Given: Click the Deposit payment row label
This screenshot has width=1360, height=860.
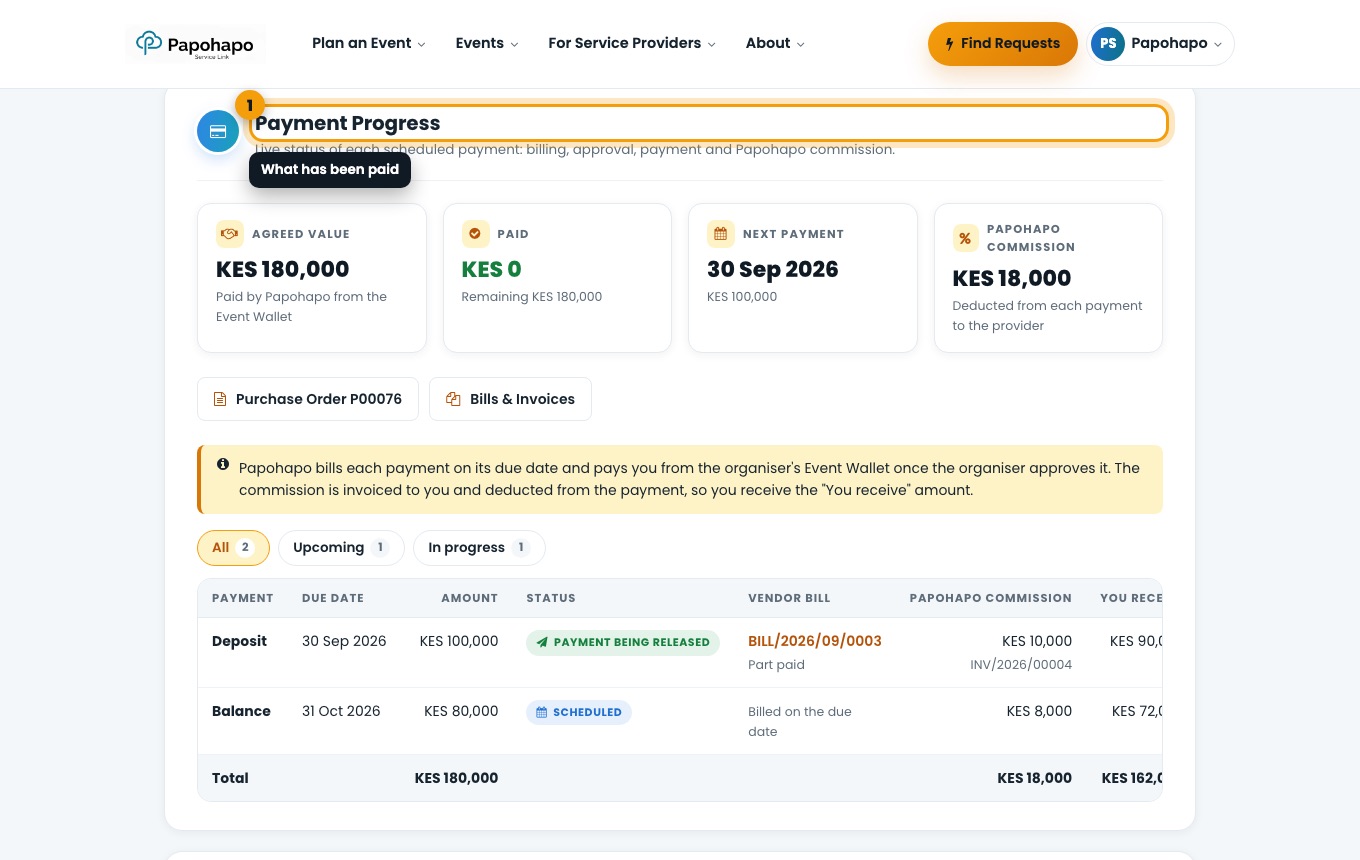Looking at the screenshot, I should [240, 641].
